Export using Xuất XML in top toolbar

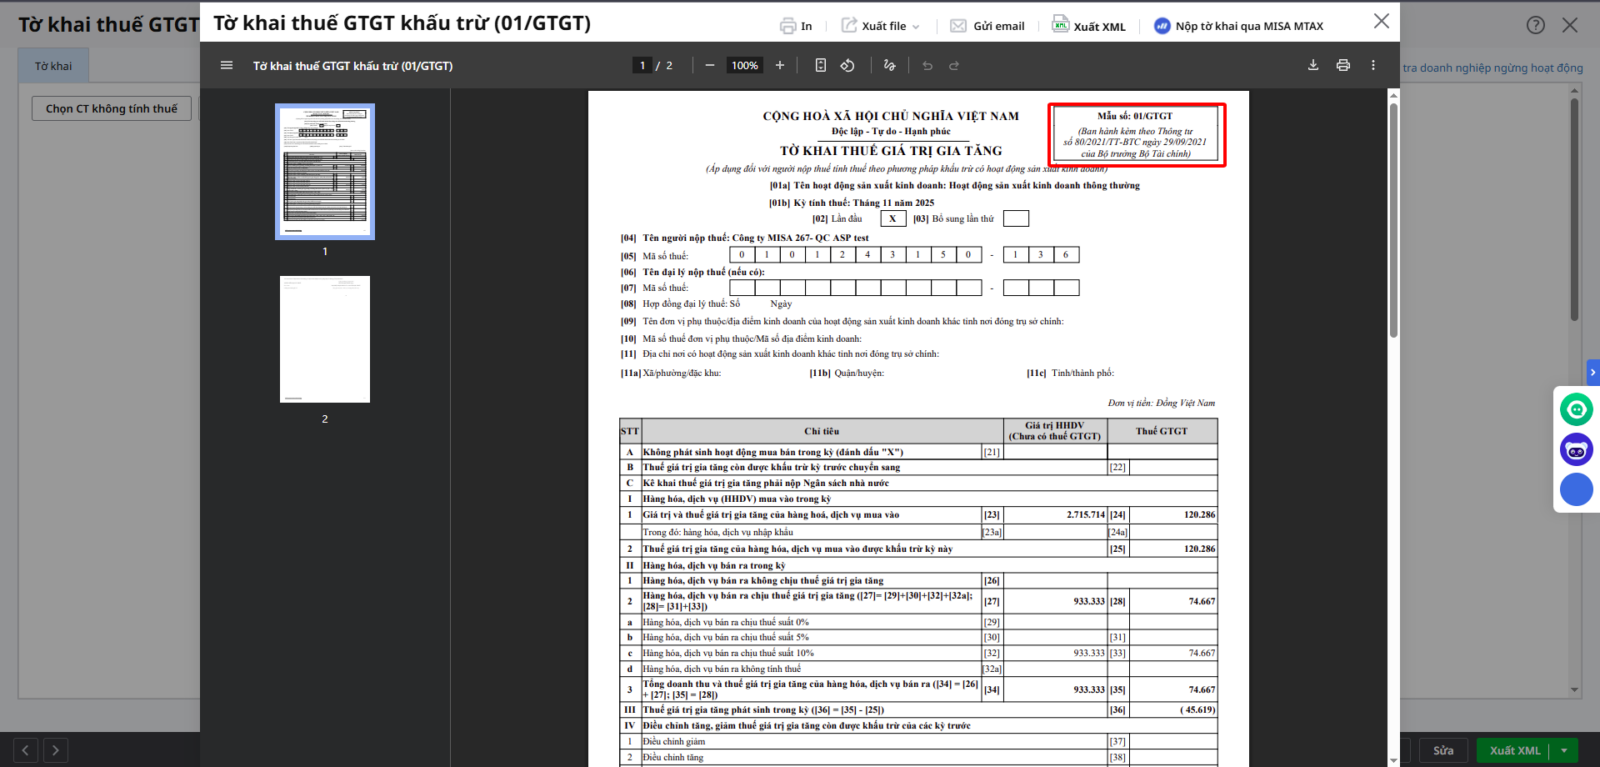(x=1089, y=26)
